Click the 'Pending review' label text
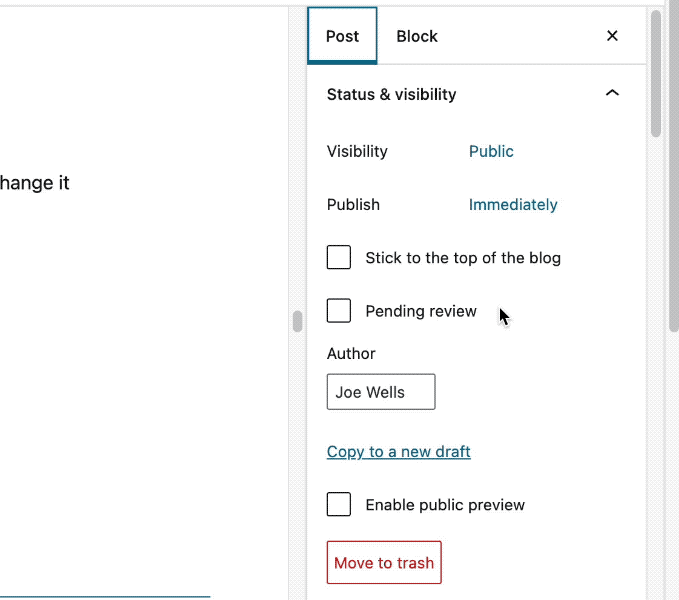Screen dimensions: 679x600 [421, 311]
